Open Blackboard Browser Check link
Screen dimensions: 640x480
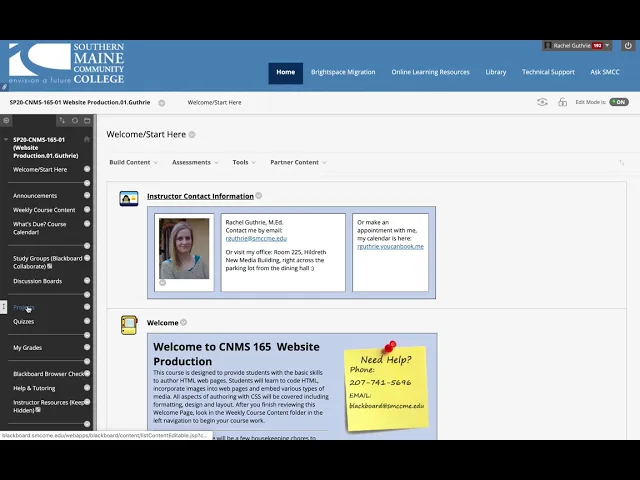tap(48, 374)
